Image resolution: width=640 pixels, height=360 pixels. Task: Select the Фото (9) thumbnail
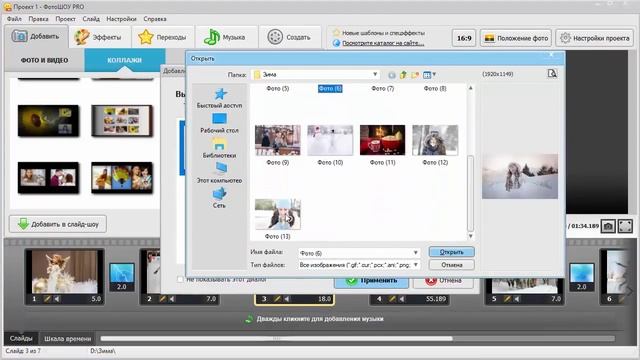[278, 140]
